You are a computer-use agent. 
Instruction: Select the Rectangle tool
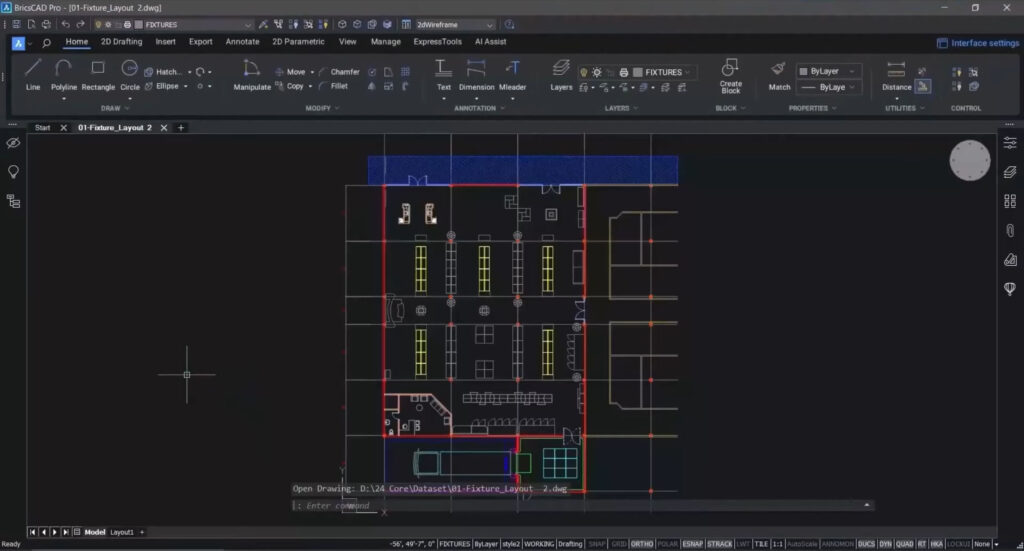pos(98,74)
